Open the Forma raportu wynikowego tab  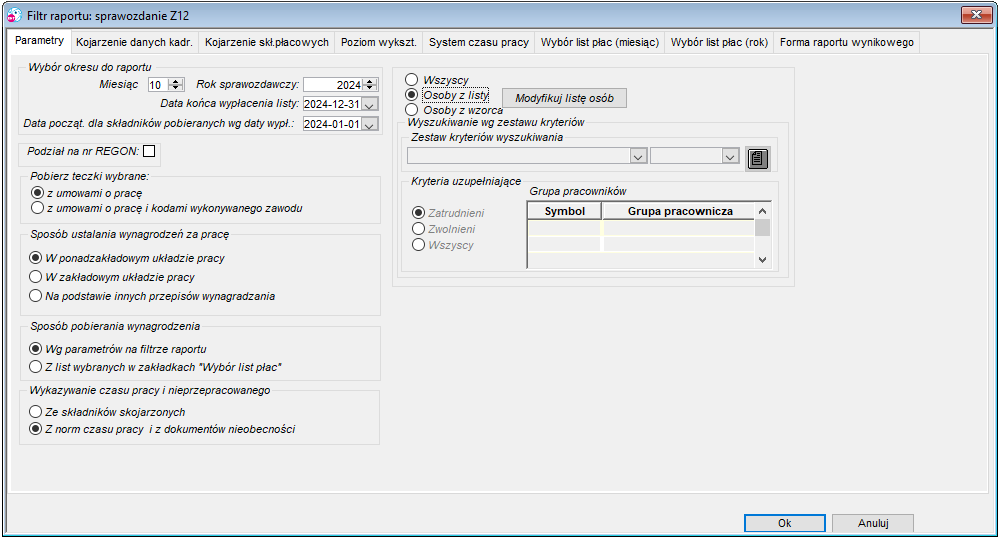click(847, 42)
